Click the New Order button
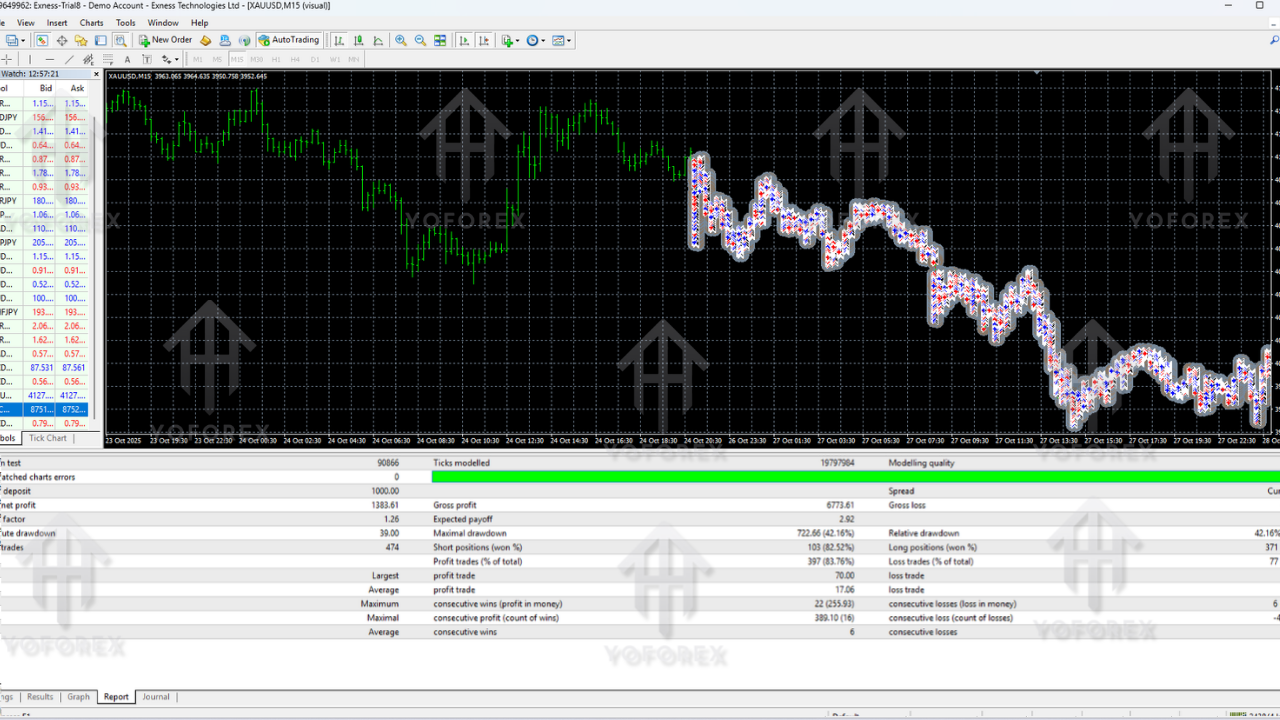 click(165, 40)
